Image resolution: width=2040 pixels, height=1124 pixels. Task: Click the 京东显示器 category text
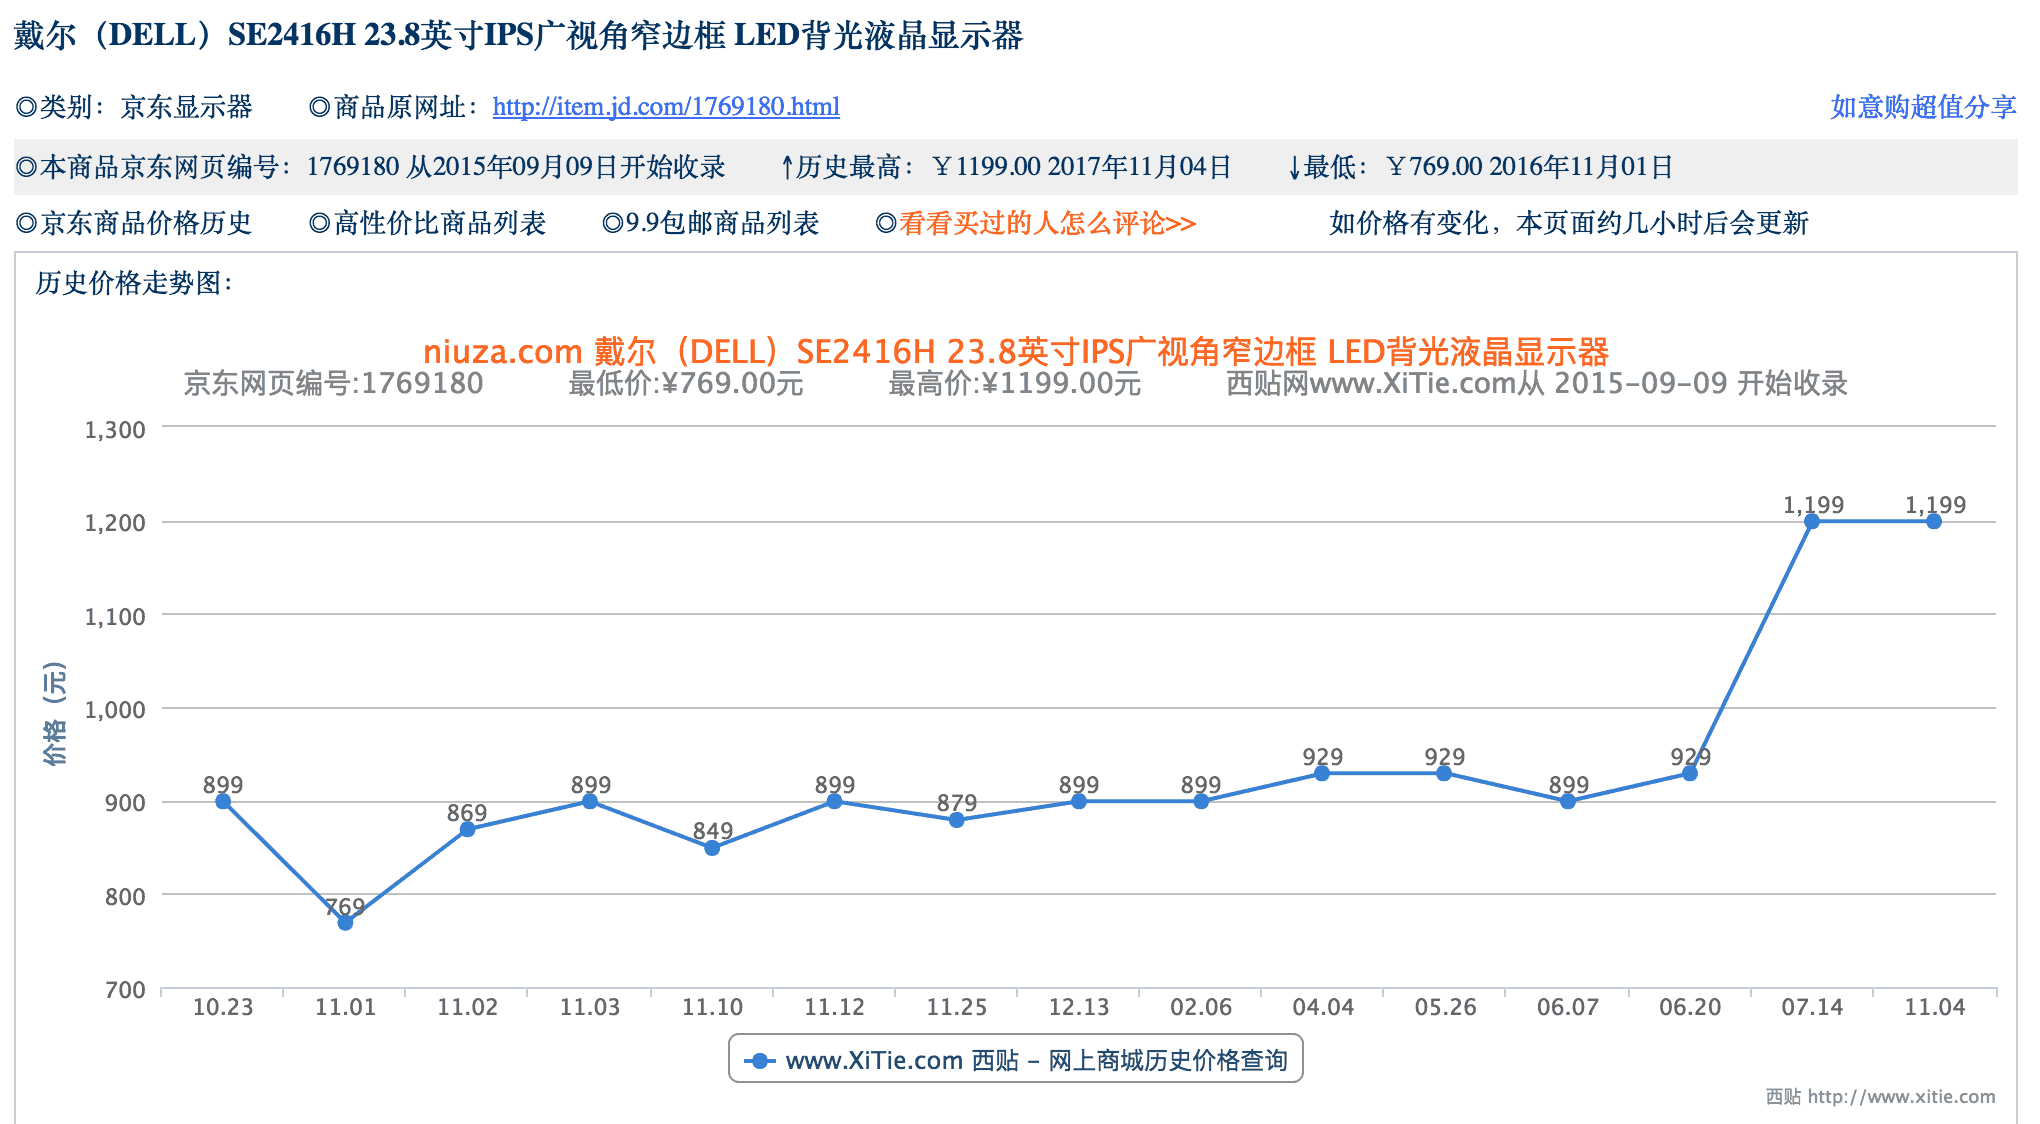(186, 107)
